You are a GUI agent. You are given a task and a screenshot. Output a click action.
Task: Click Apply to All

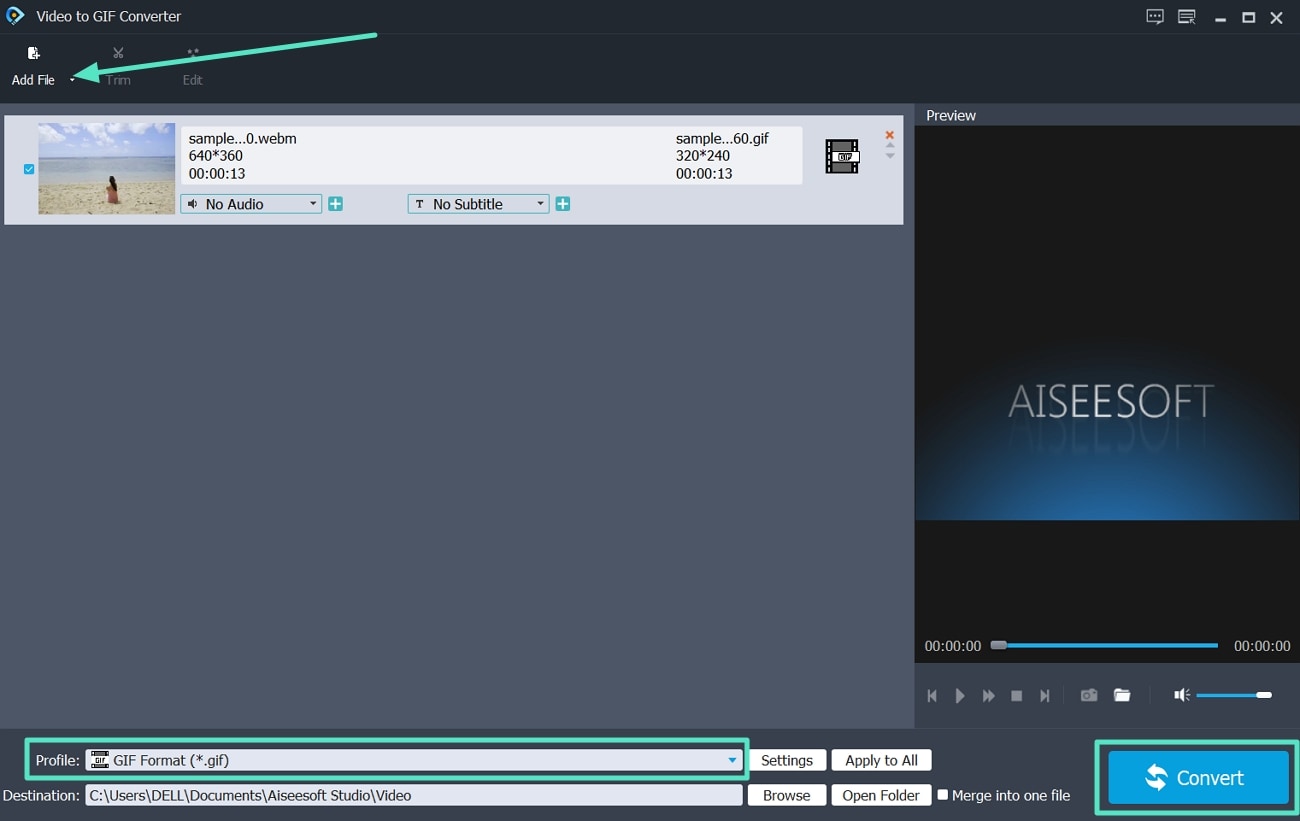tap(881, 760)
